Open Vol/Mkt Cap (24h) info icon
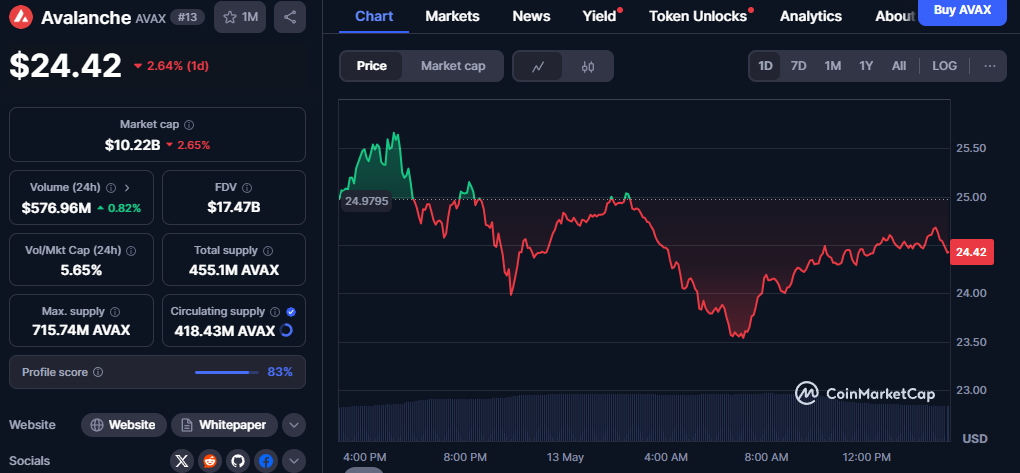The width and height of the screenshot is (1020, 473). click(131, 250)
